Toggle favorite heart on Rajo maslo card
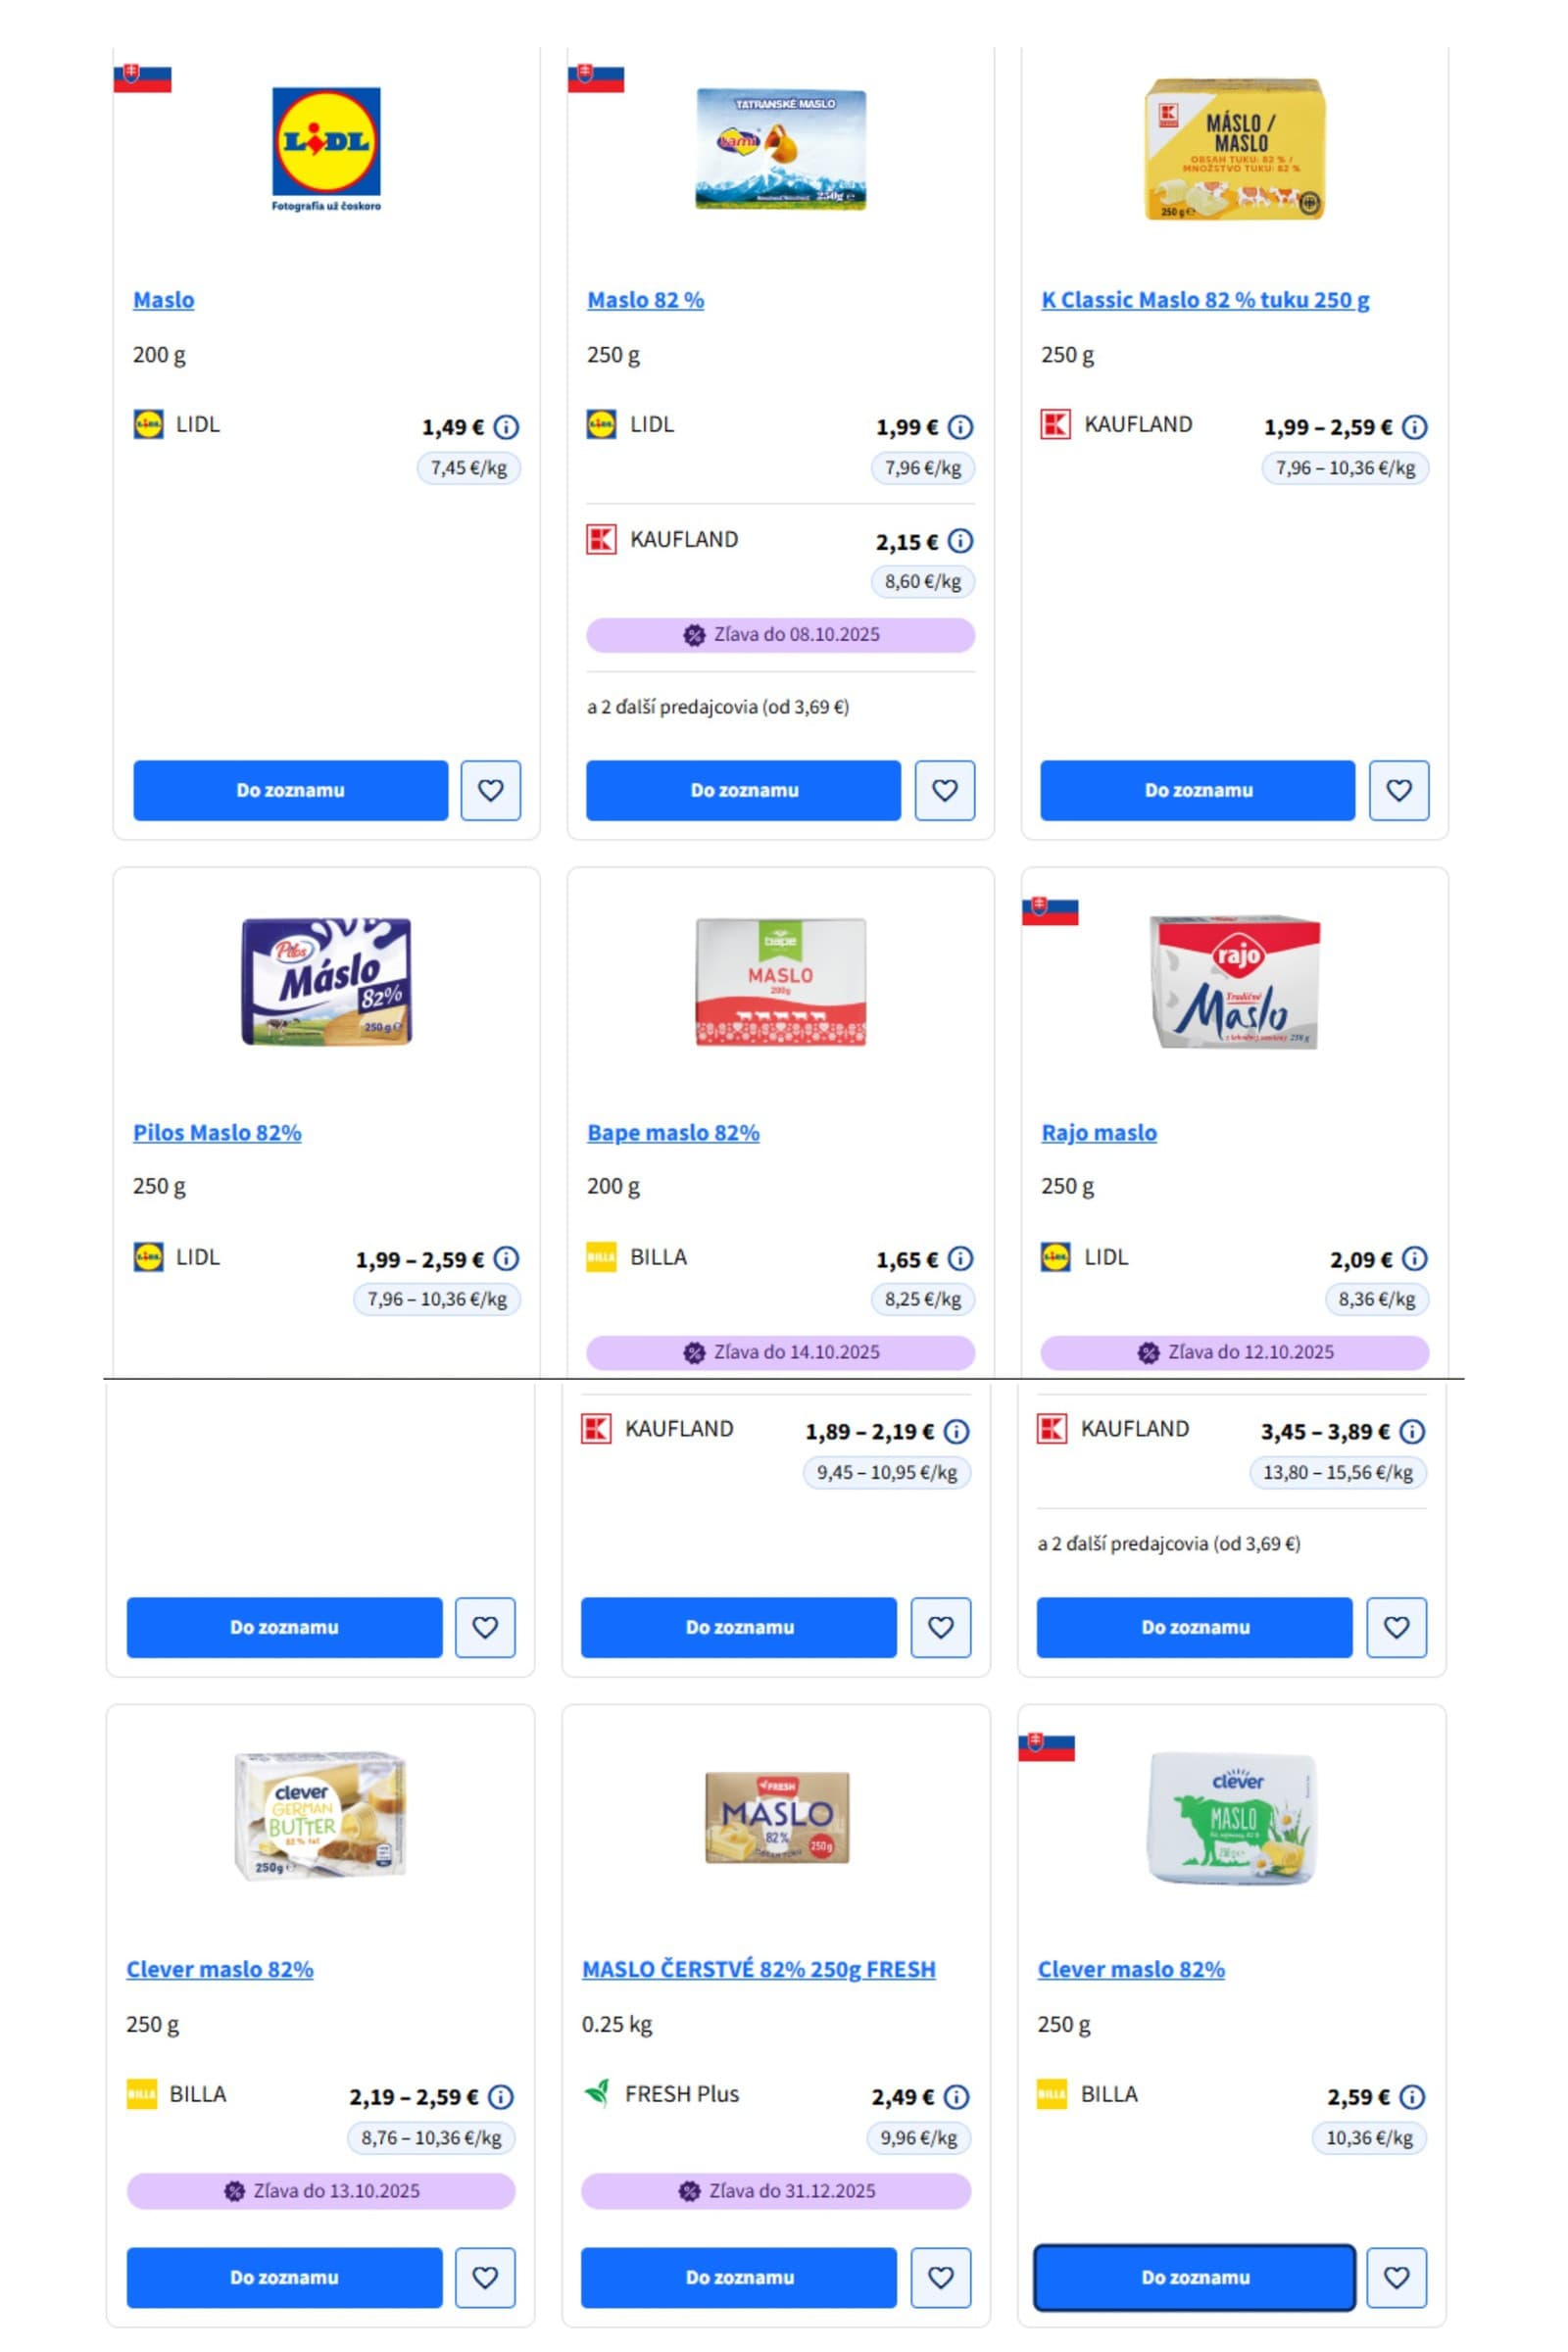This screenshot has width=1568, height=2352. (1396, 1627)
